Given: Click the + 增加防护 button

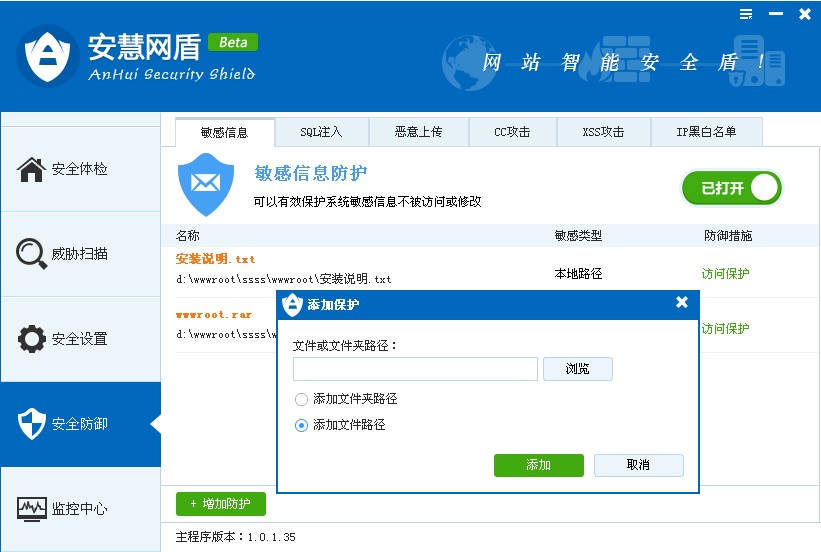Looking at the screenshot, I should point(220,504).
